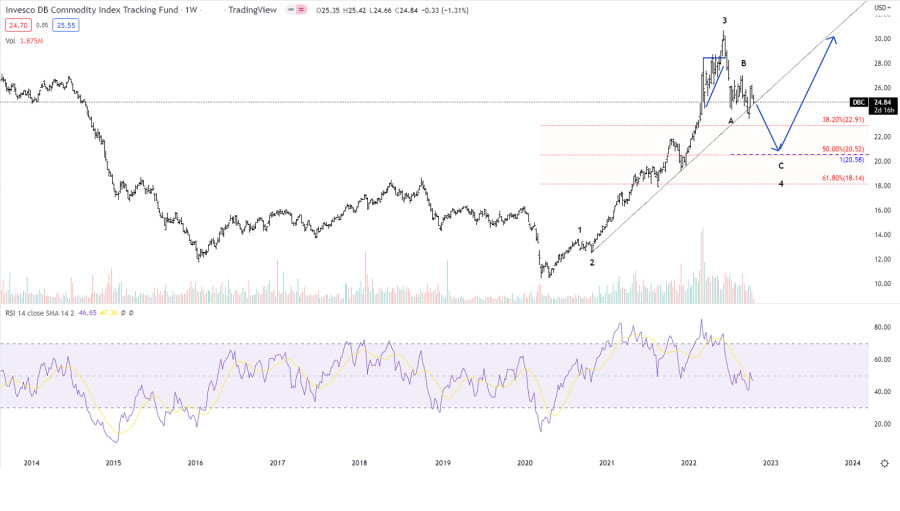Open chart settings gear icon

tap(885, 463)
